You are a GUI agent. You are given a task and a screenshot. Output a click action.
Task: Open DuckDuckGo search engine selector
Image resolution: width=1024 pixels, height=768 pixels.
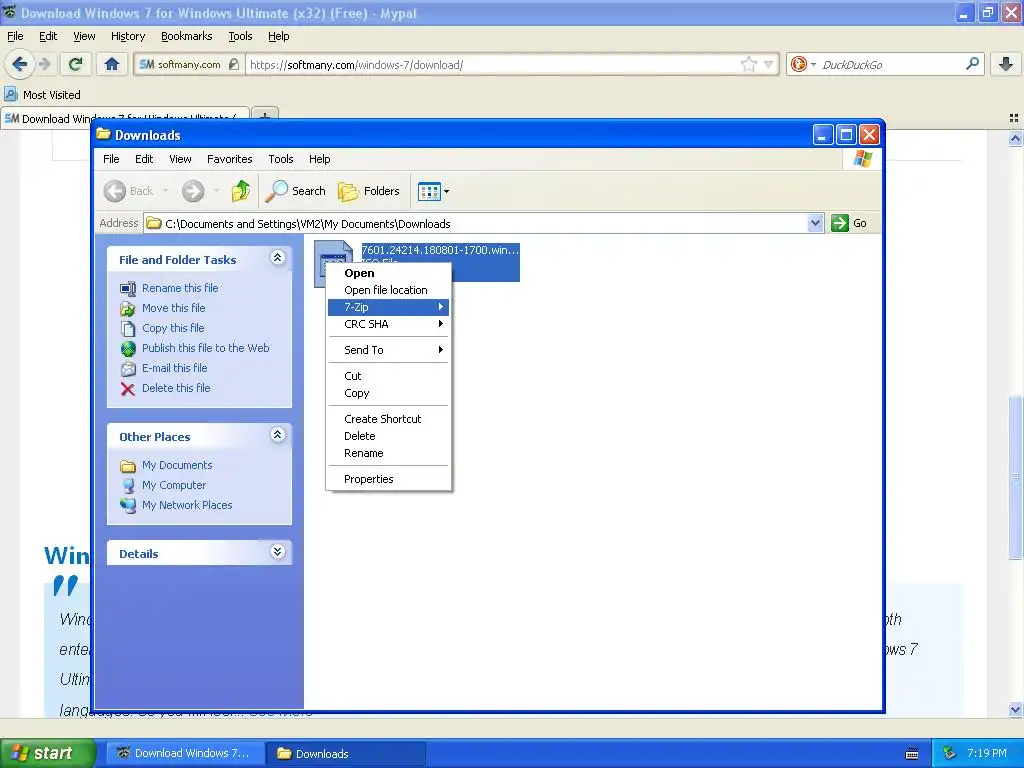click(x=803, y=64)
